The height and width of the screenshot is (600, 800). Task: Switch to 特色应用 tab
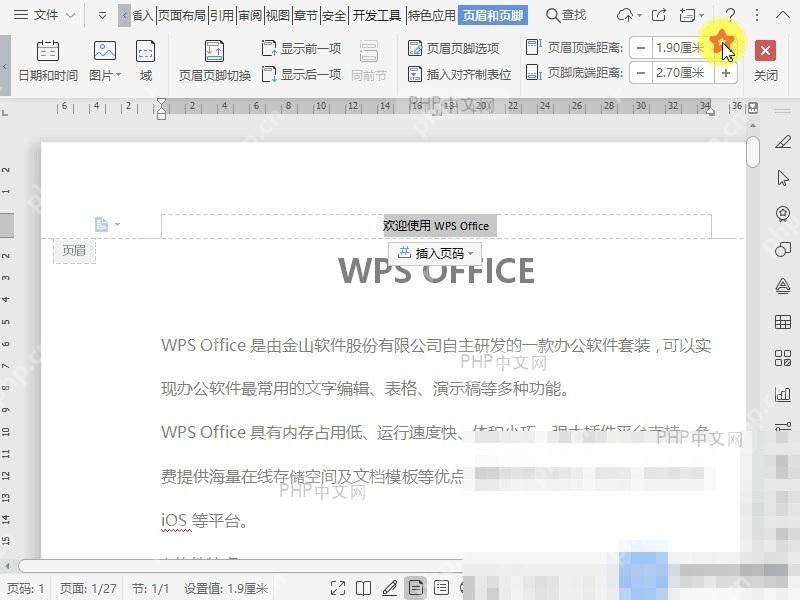(x=432, y=16)
